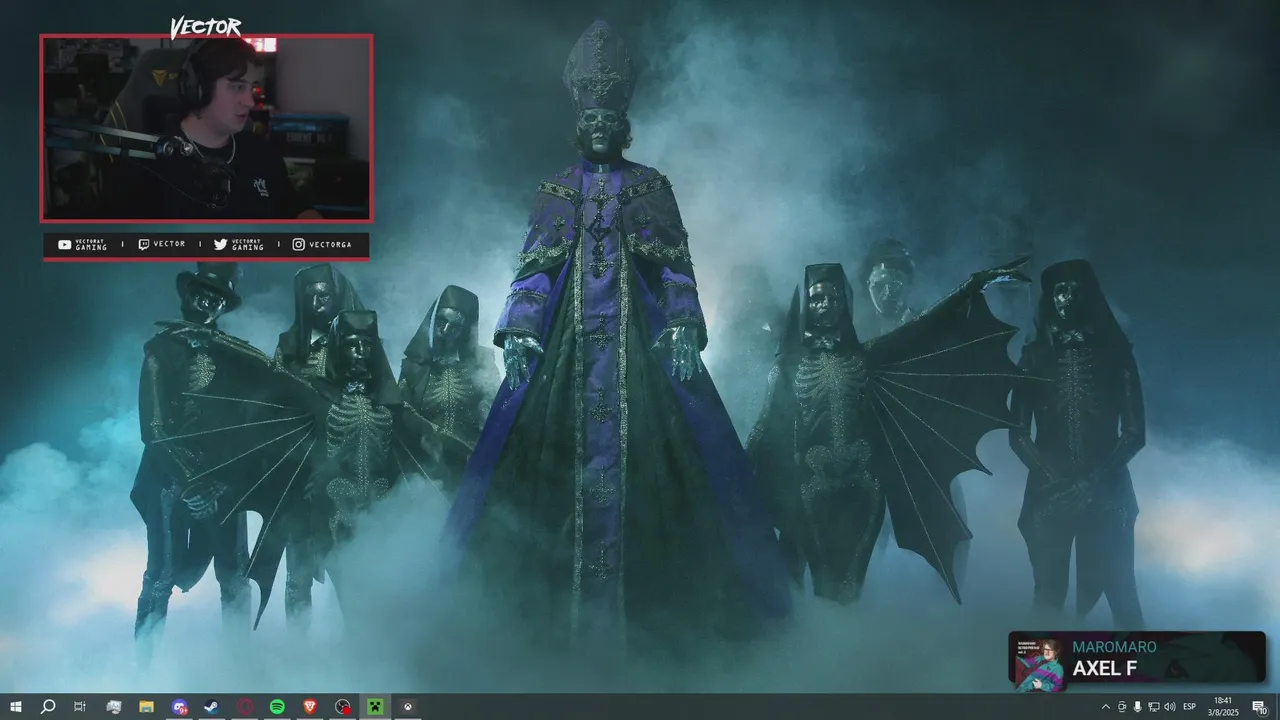Open the taskbar search magnifier

(47, 707)
